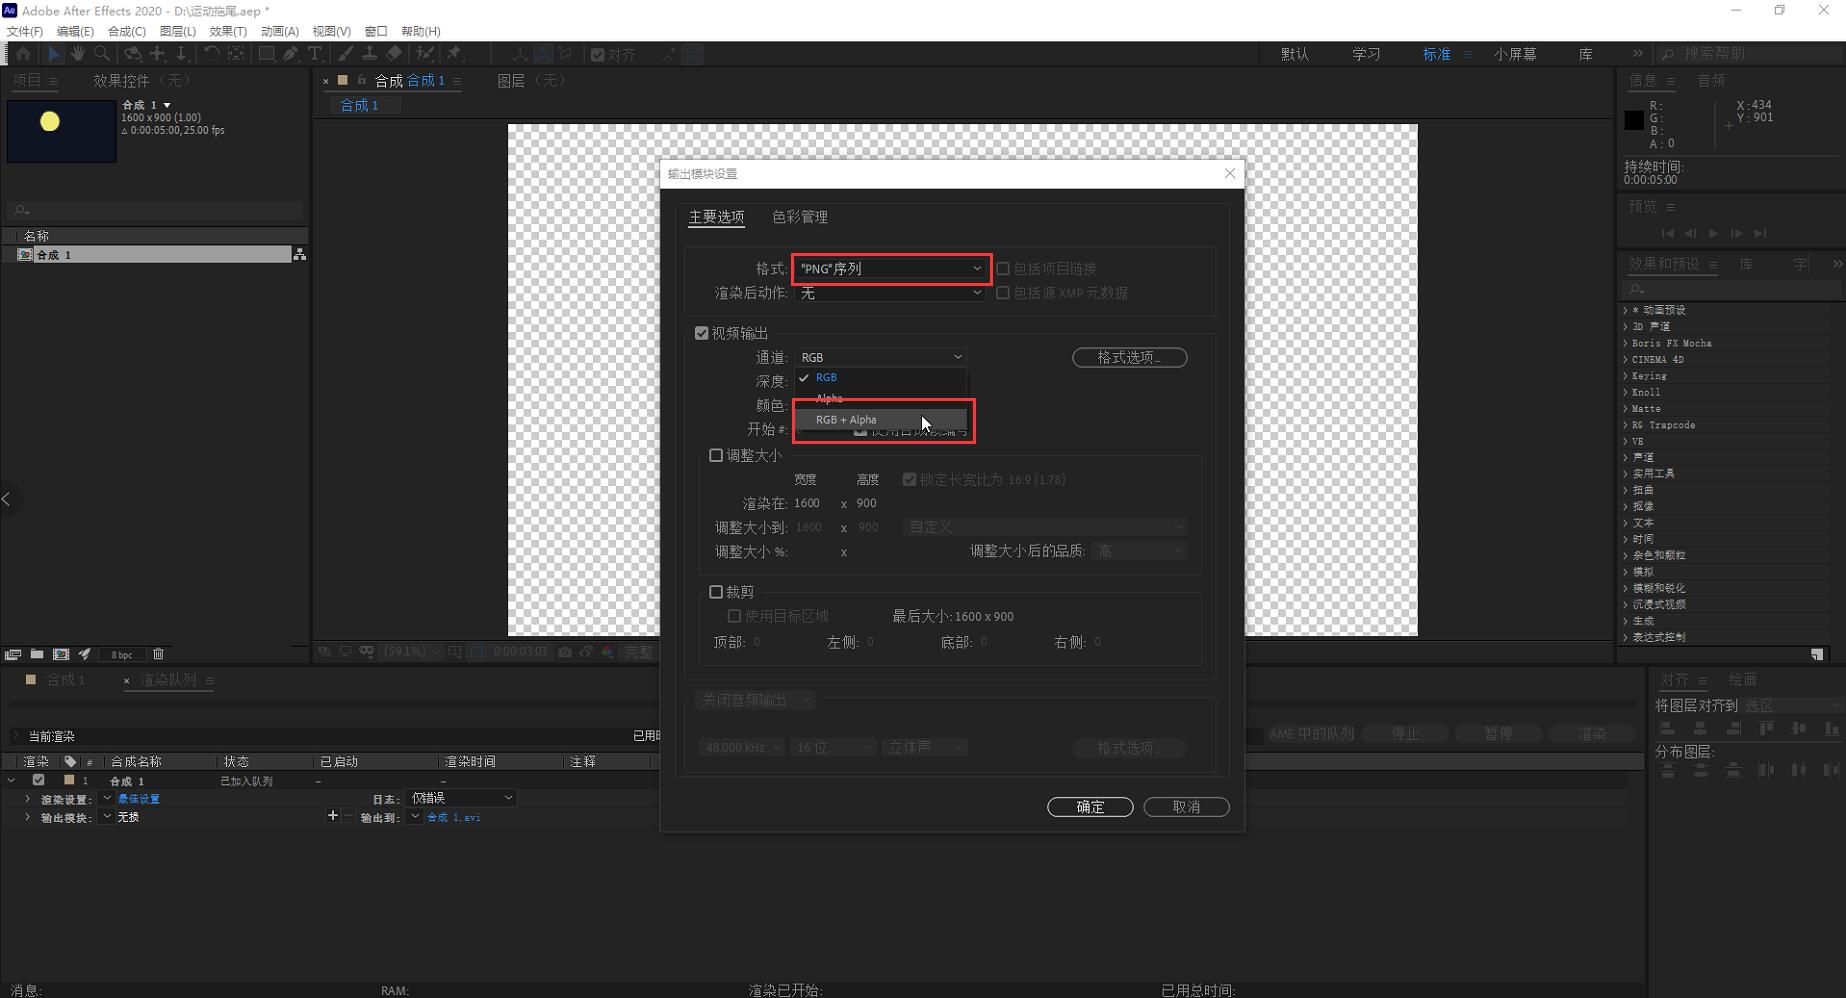
Task: Switch to 色彩管理 tab
Action: (800, 217)
